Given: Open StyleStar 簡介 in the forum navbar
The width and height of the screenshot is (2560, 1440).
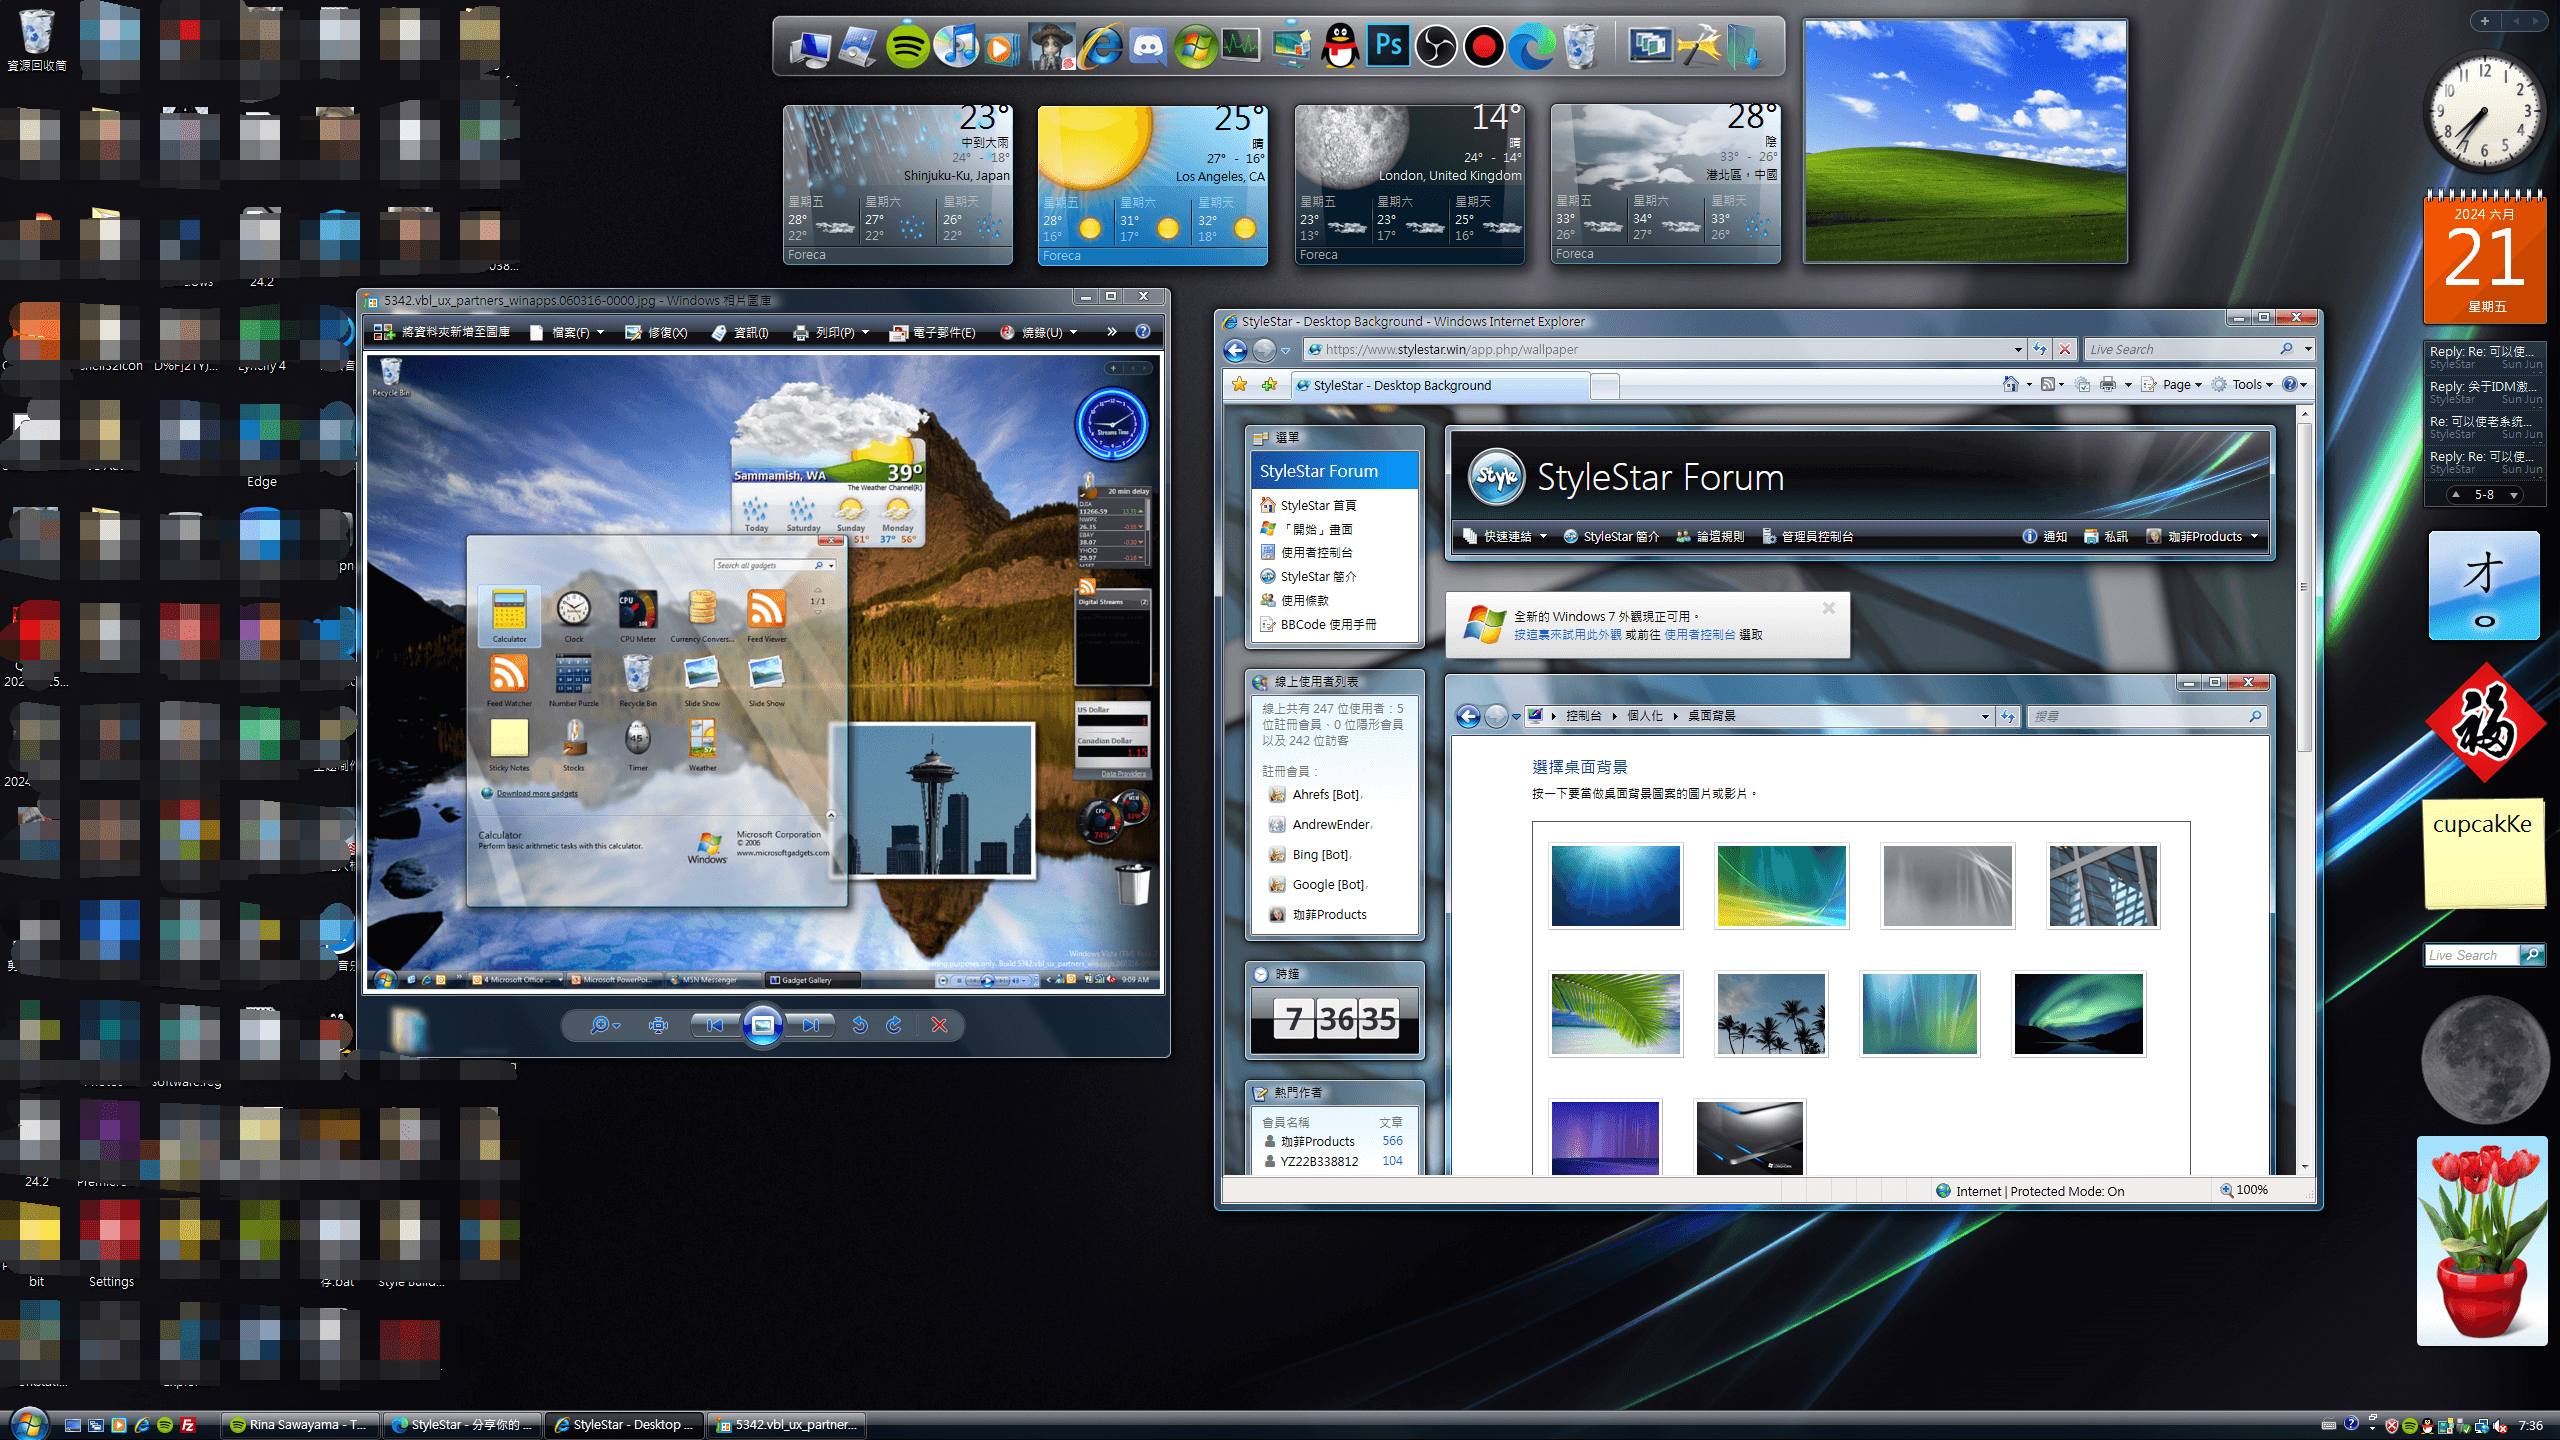Looking at the screenshot, I should coord(1611,536).
